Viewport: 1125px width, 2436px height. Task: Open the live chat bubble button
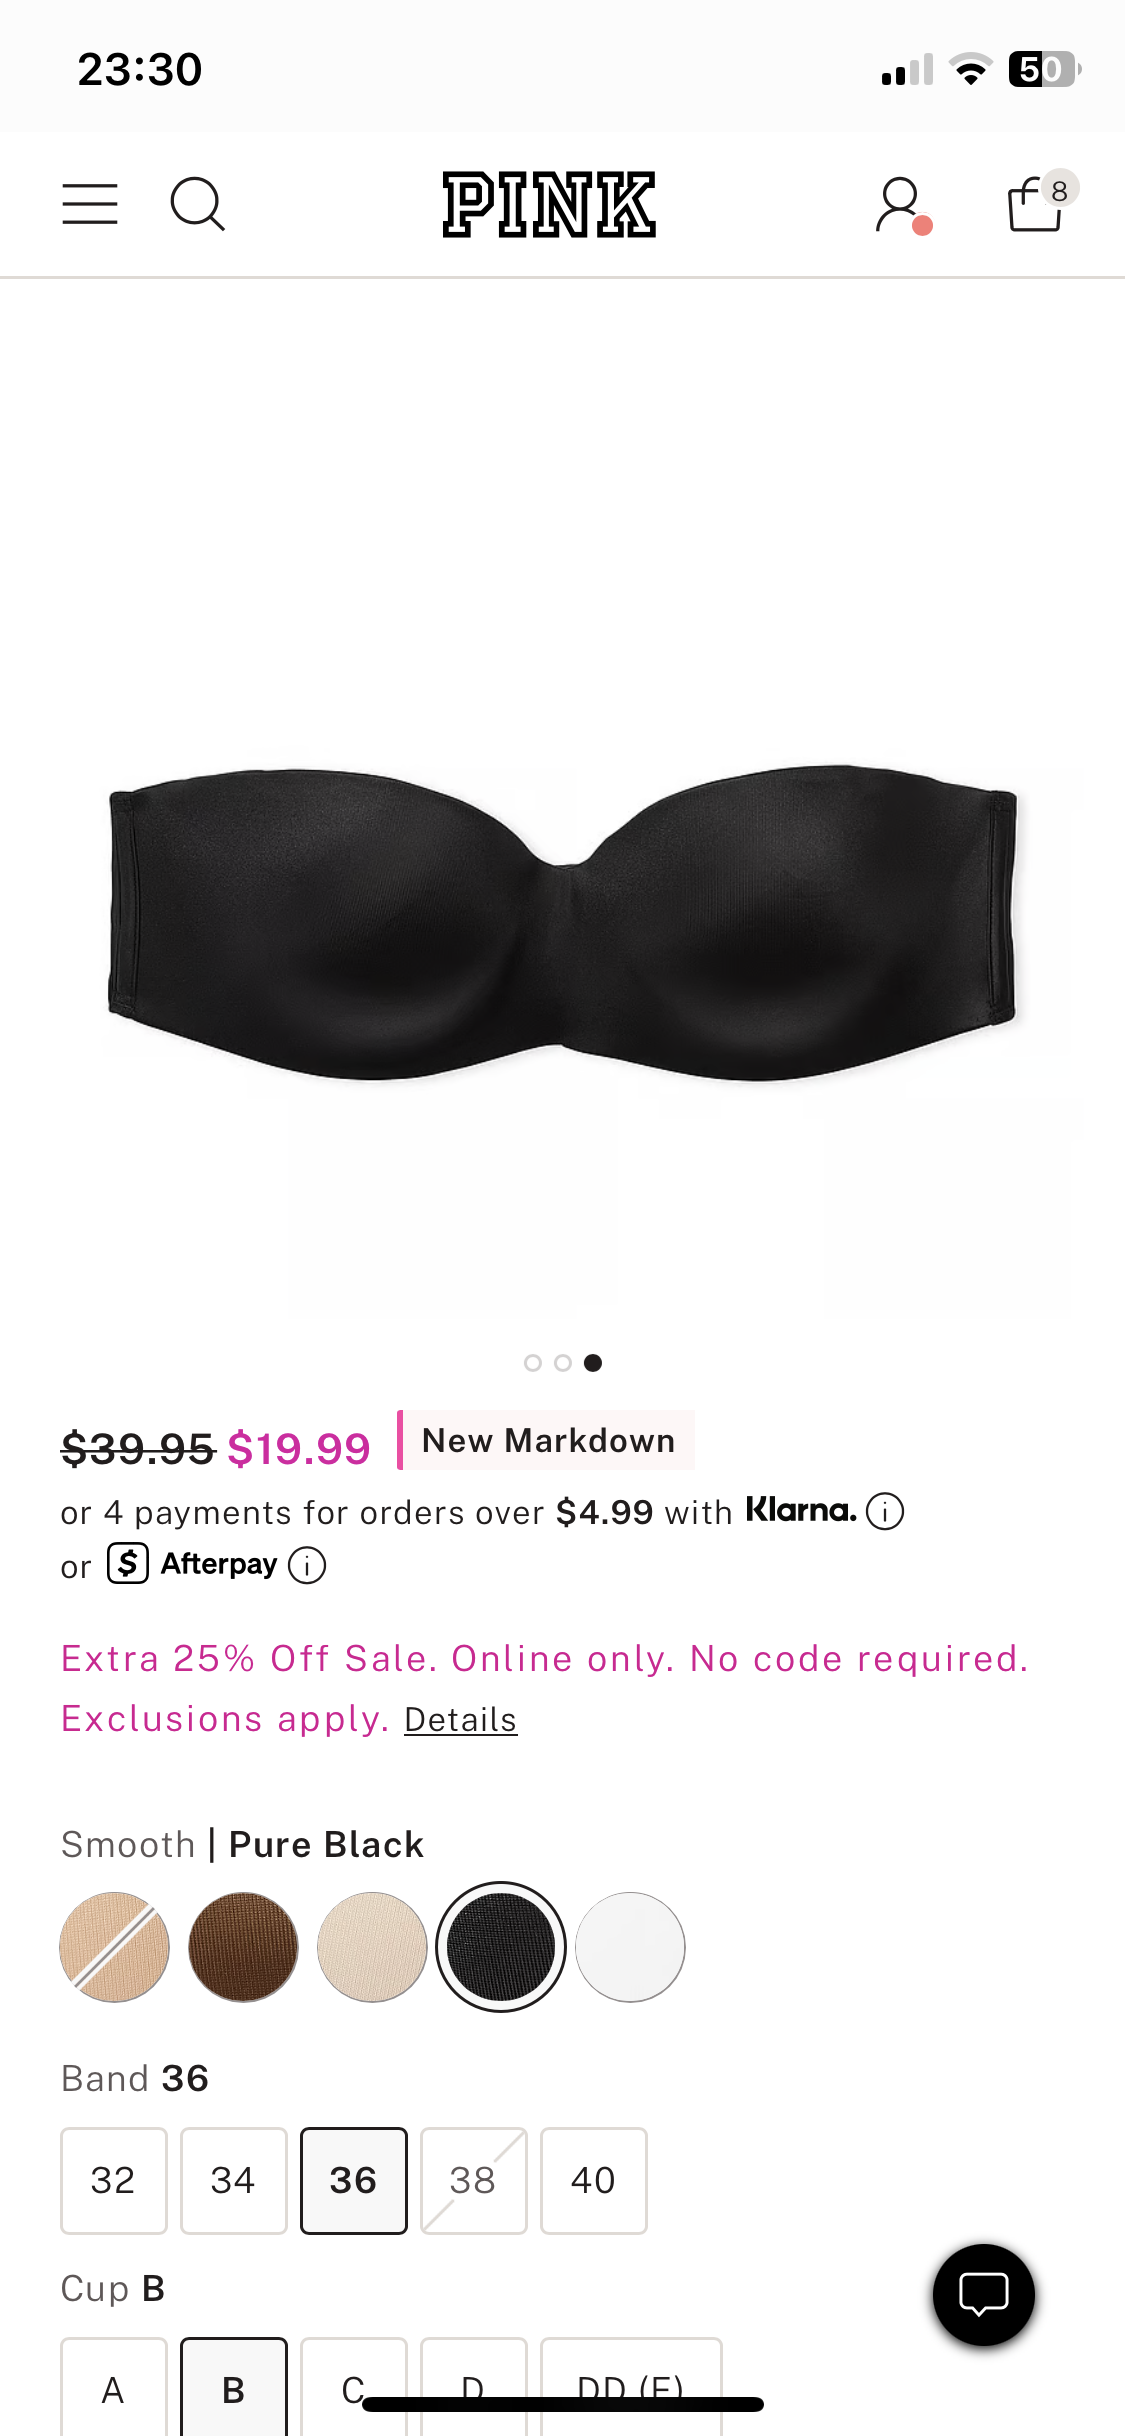pos(984,2294)
